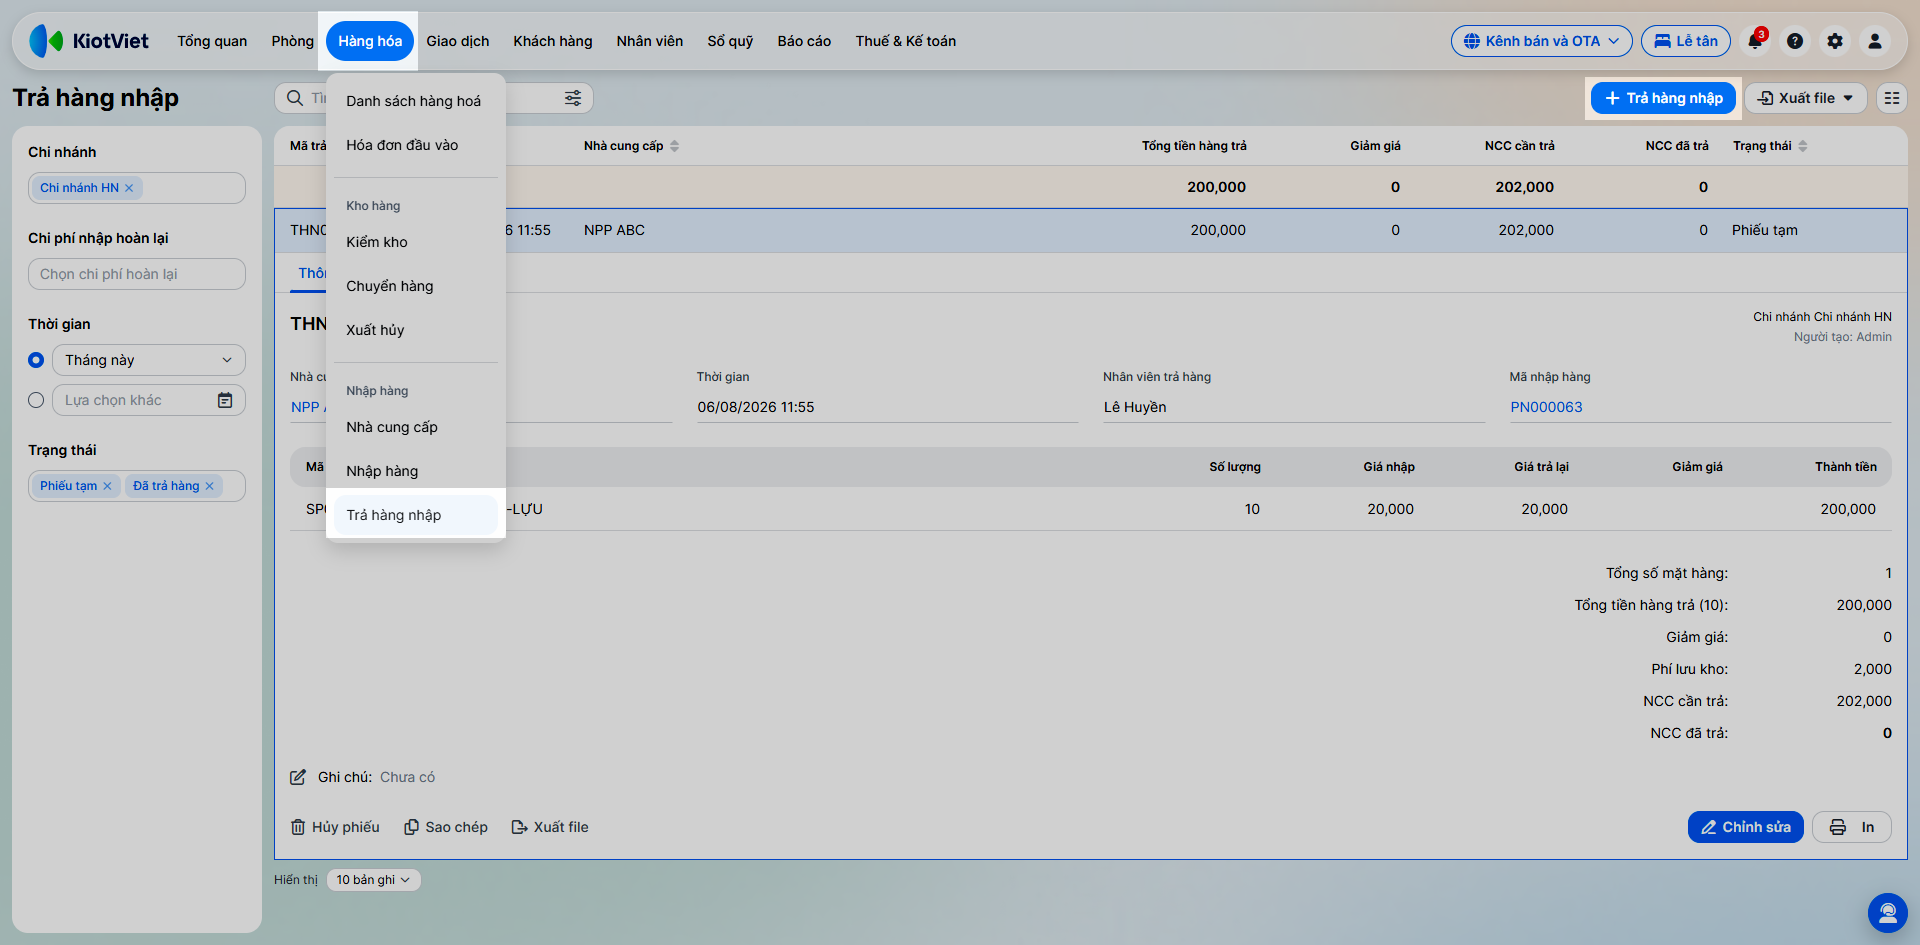
Task: Click Hủy phiếu button
Action: click(335, 827)
